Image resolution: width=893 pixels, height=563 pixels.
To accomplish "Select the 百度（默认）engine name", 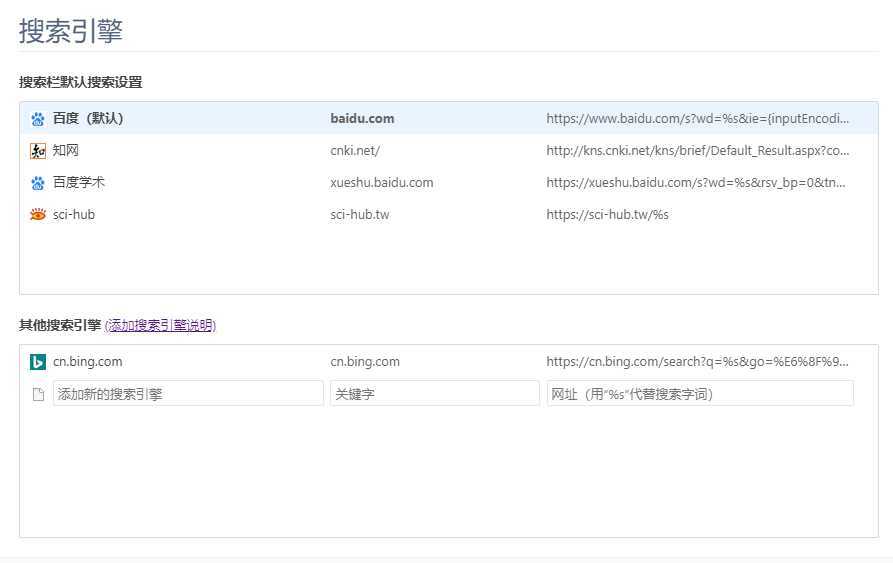I will 88,118.
